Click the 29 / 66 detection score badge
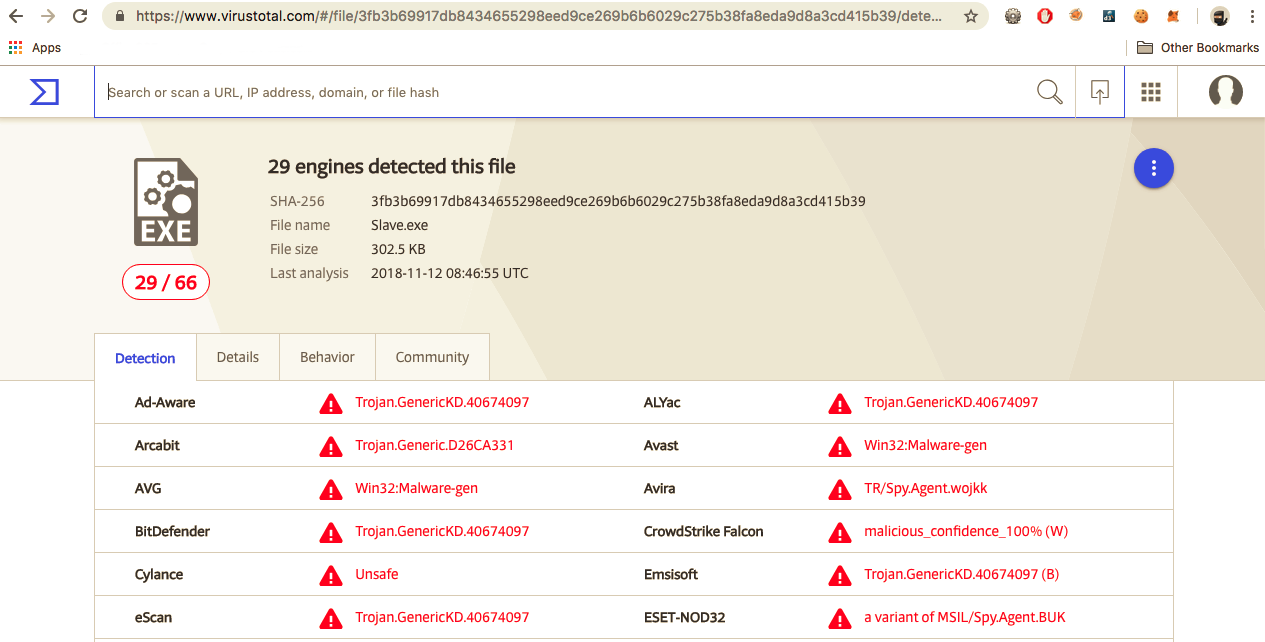The height and width of the screenshot is (642, 1265). pos(166,283)
